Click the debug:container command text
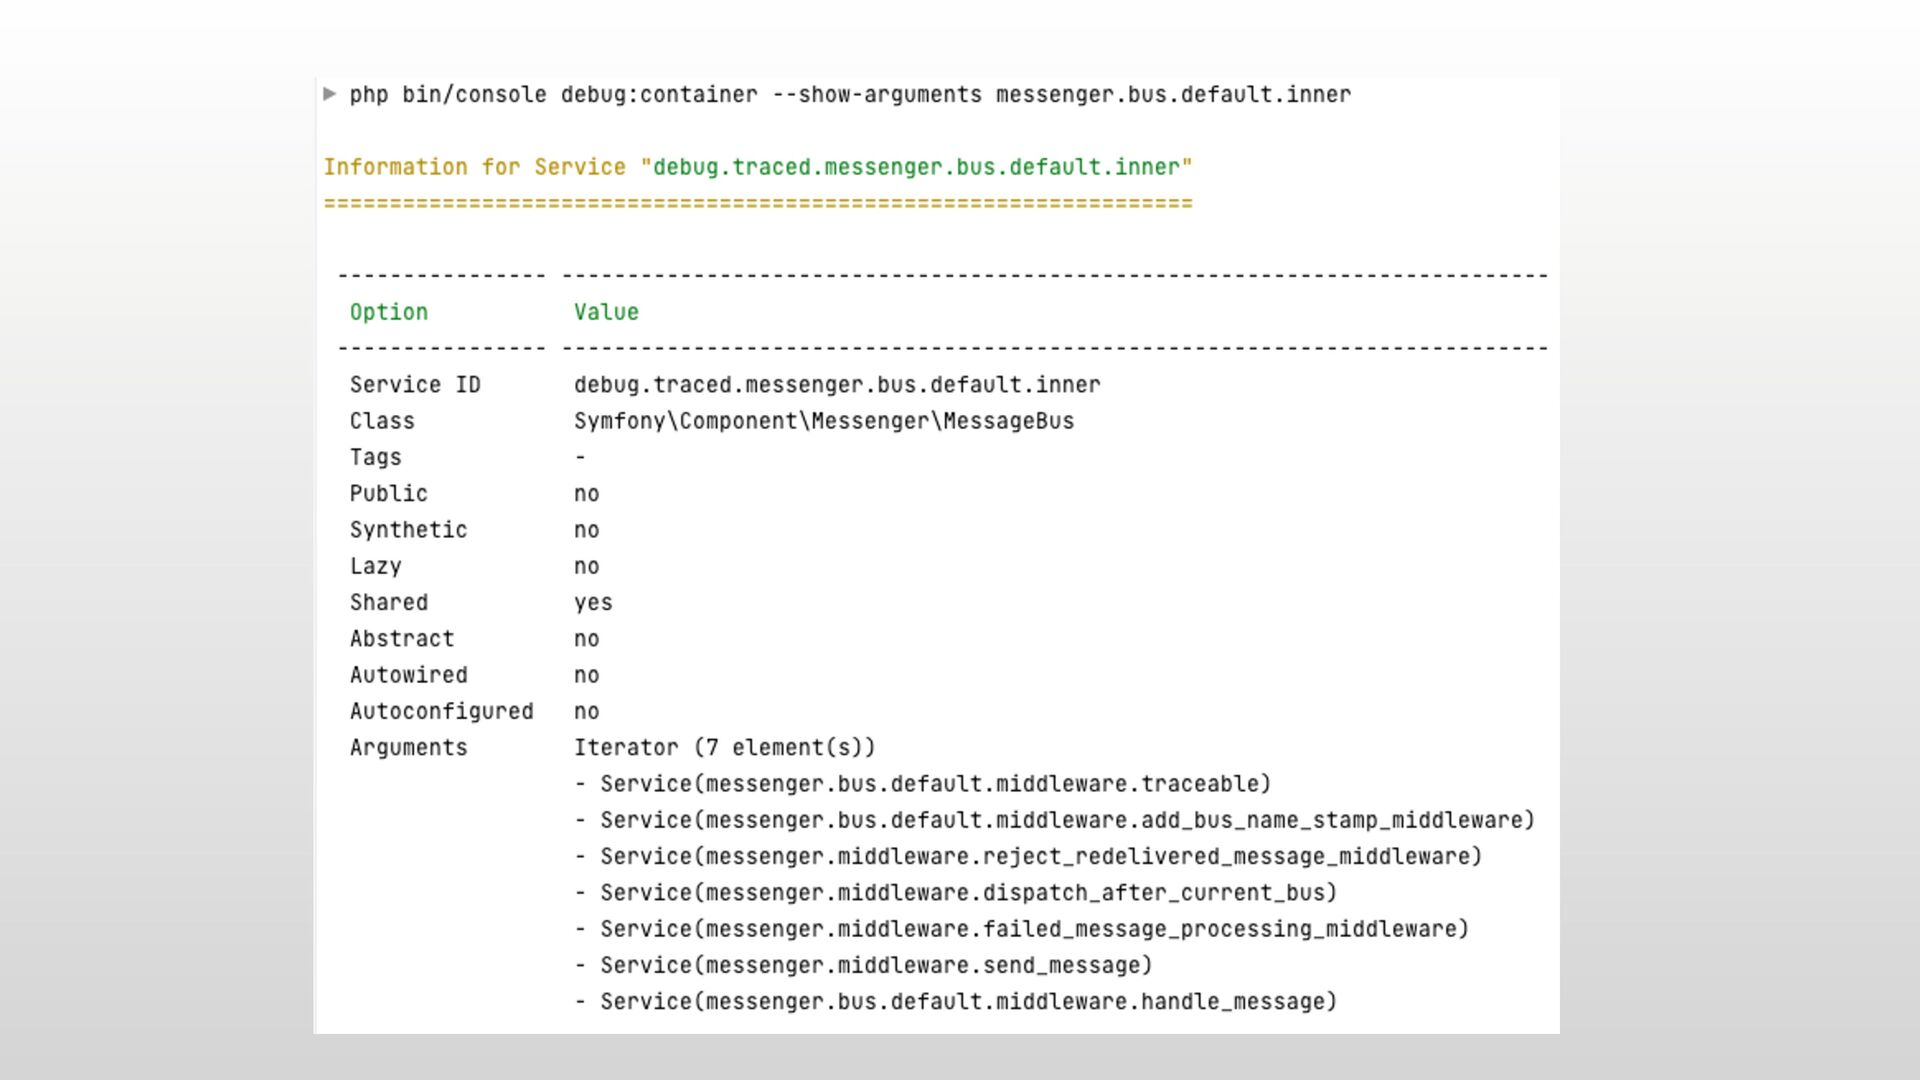 [658, 95]
